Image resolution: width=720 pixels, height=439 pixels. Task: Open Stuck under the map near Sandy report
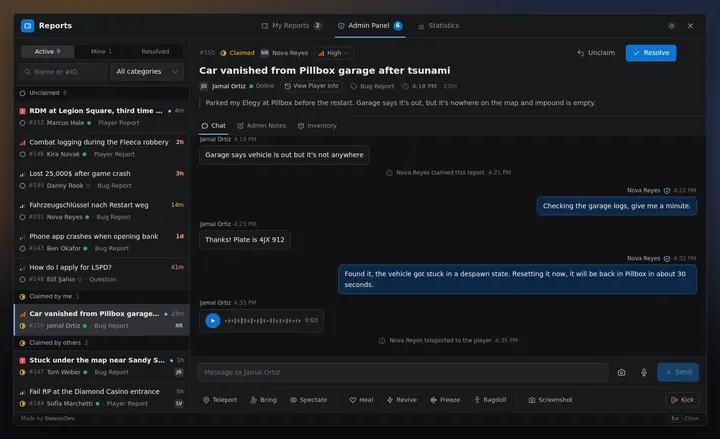pyautogui.click(x=101, y=366)
